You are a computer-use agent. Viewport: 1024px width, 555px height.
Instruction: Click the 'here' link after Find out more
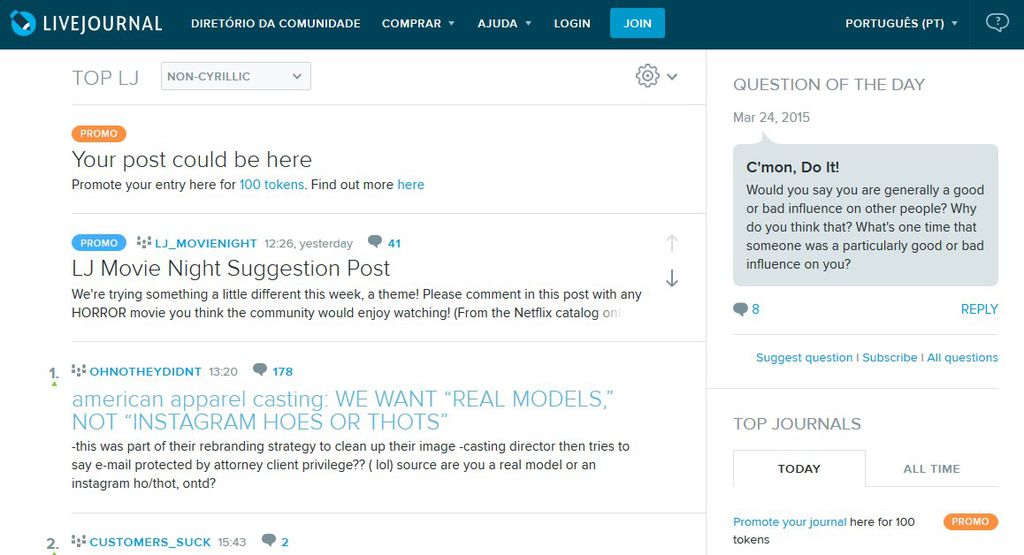[x=411, y=185]
